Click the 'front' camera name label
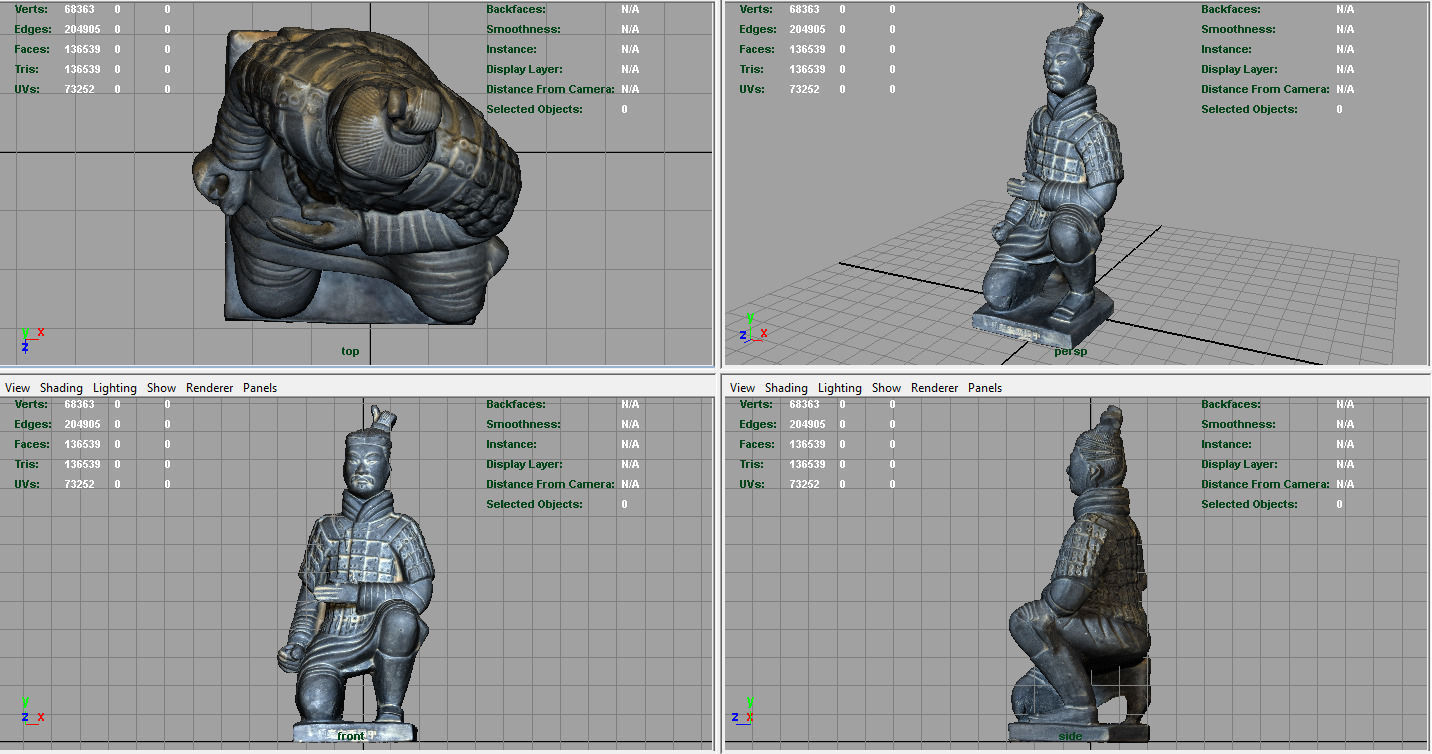The width and height of the screenshot is (1432, 754). pyautogui.click(x=351, y=736)
